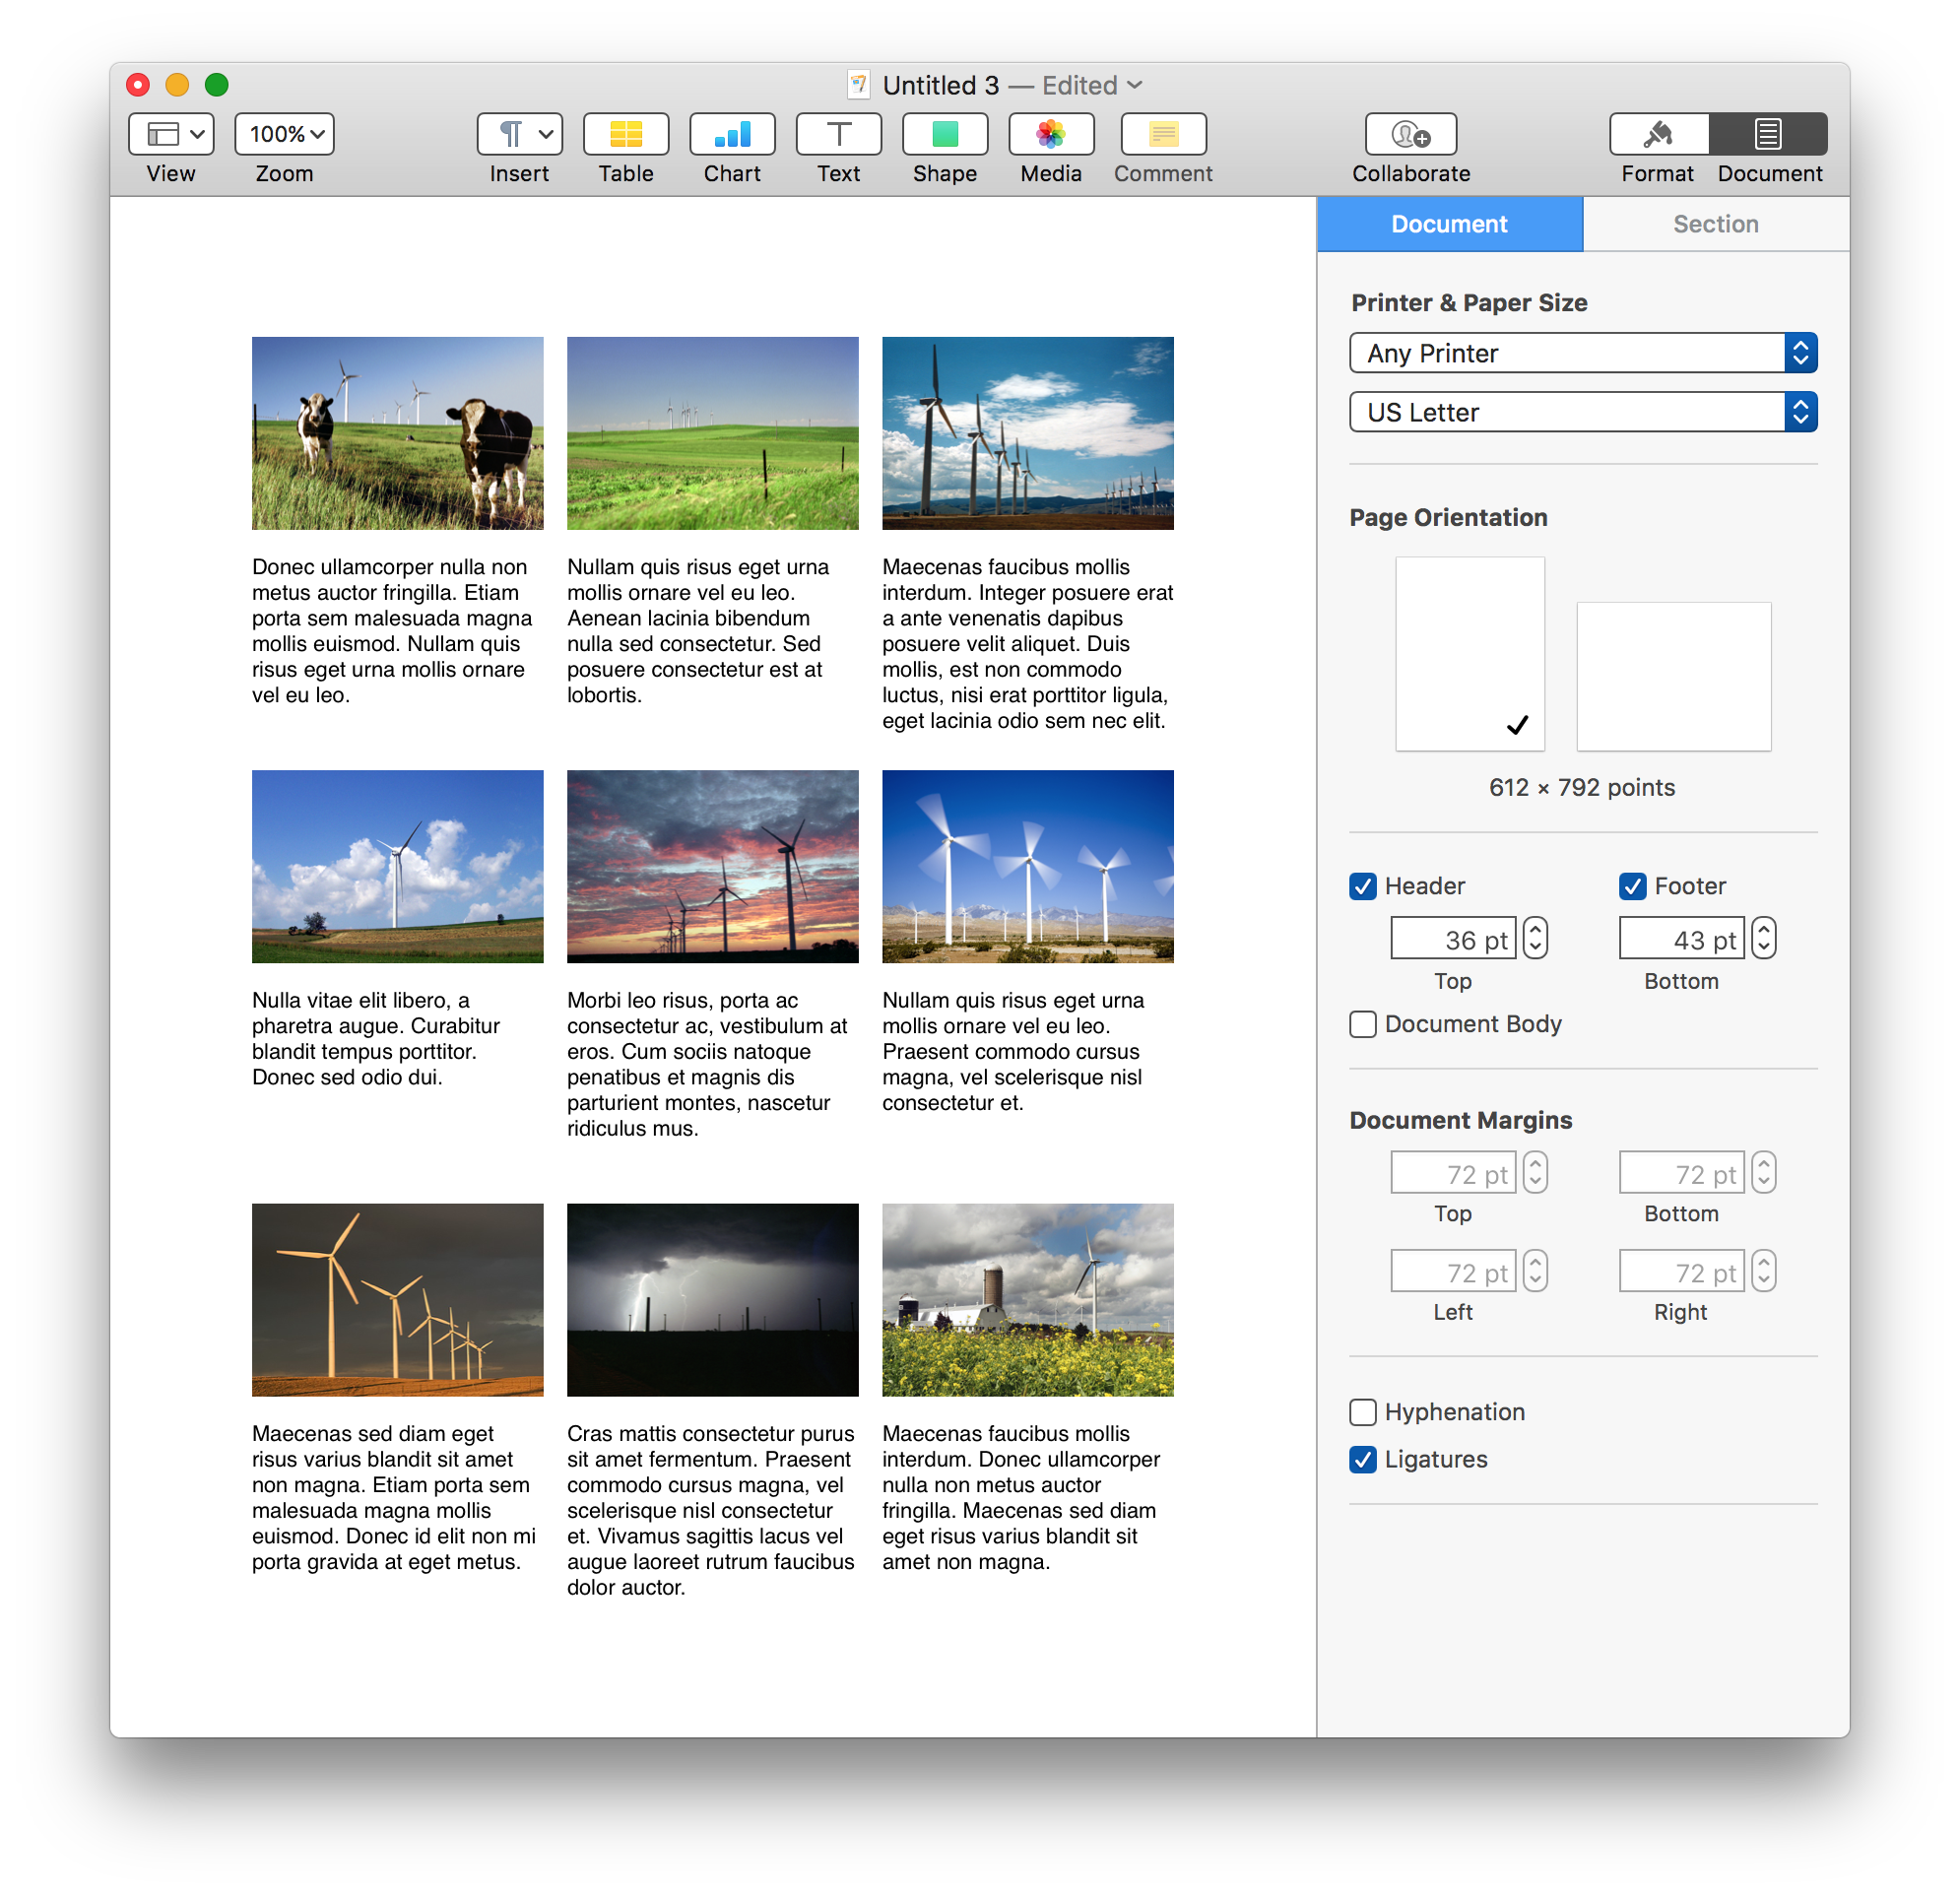Select the Document tab
The height and width of the screenshot is (1895, 1960).
pos(1447,223)
